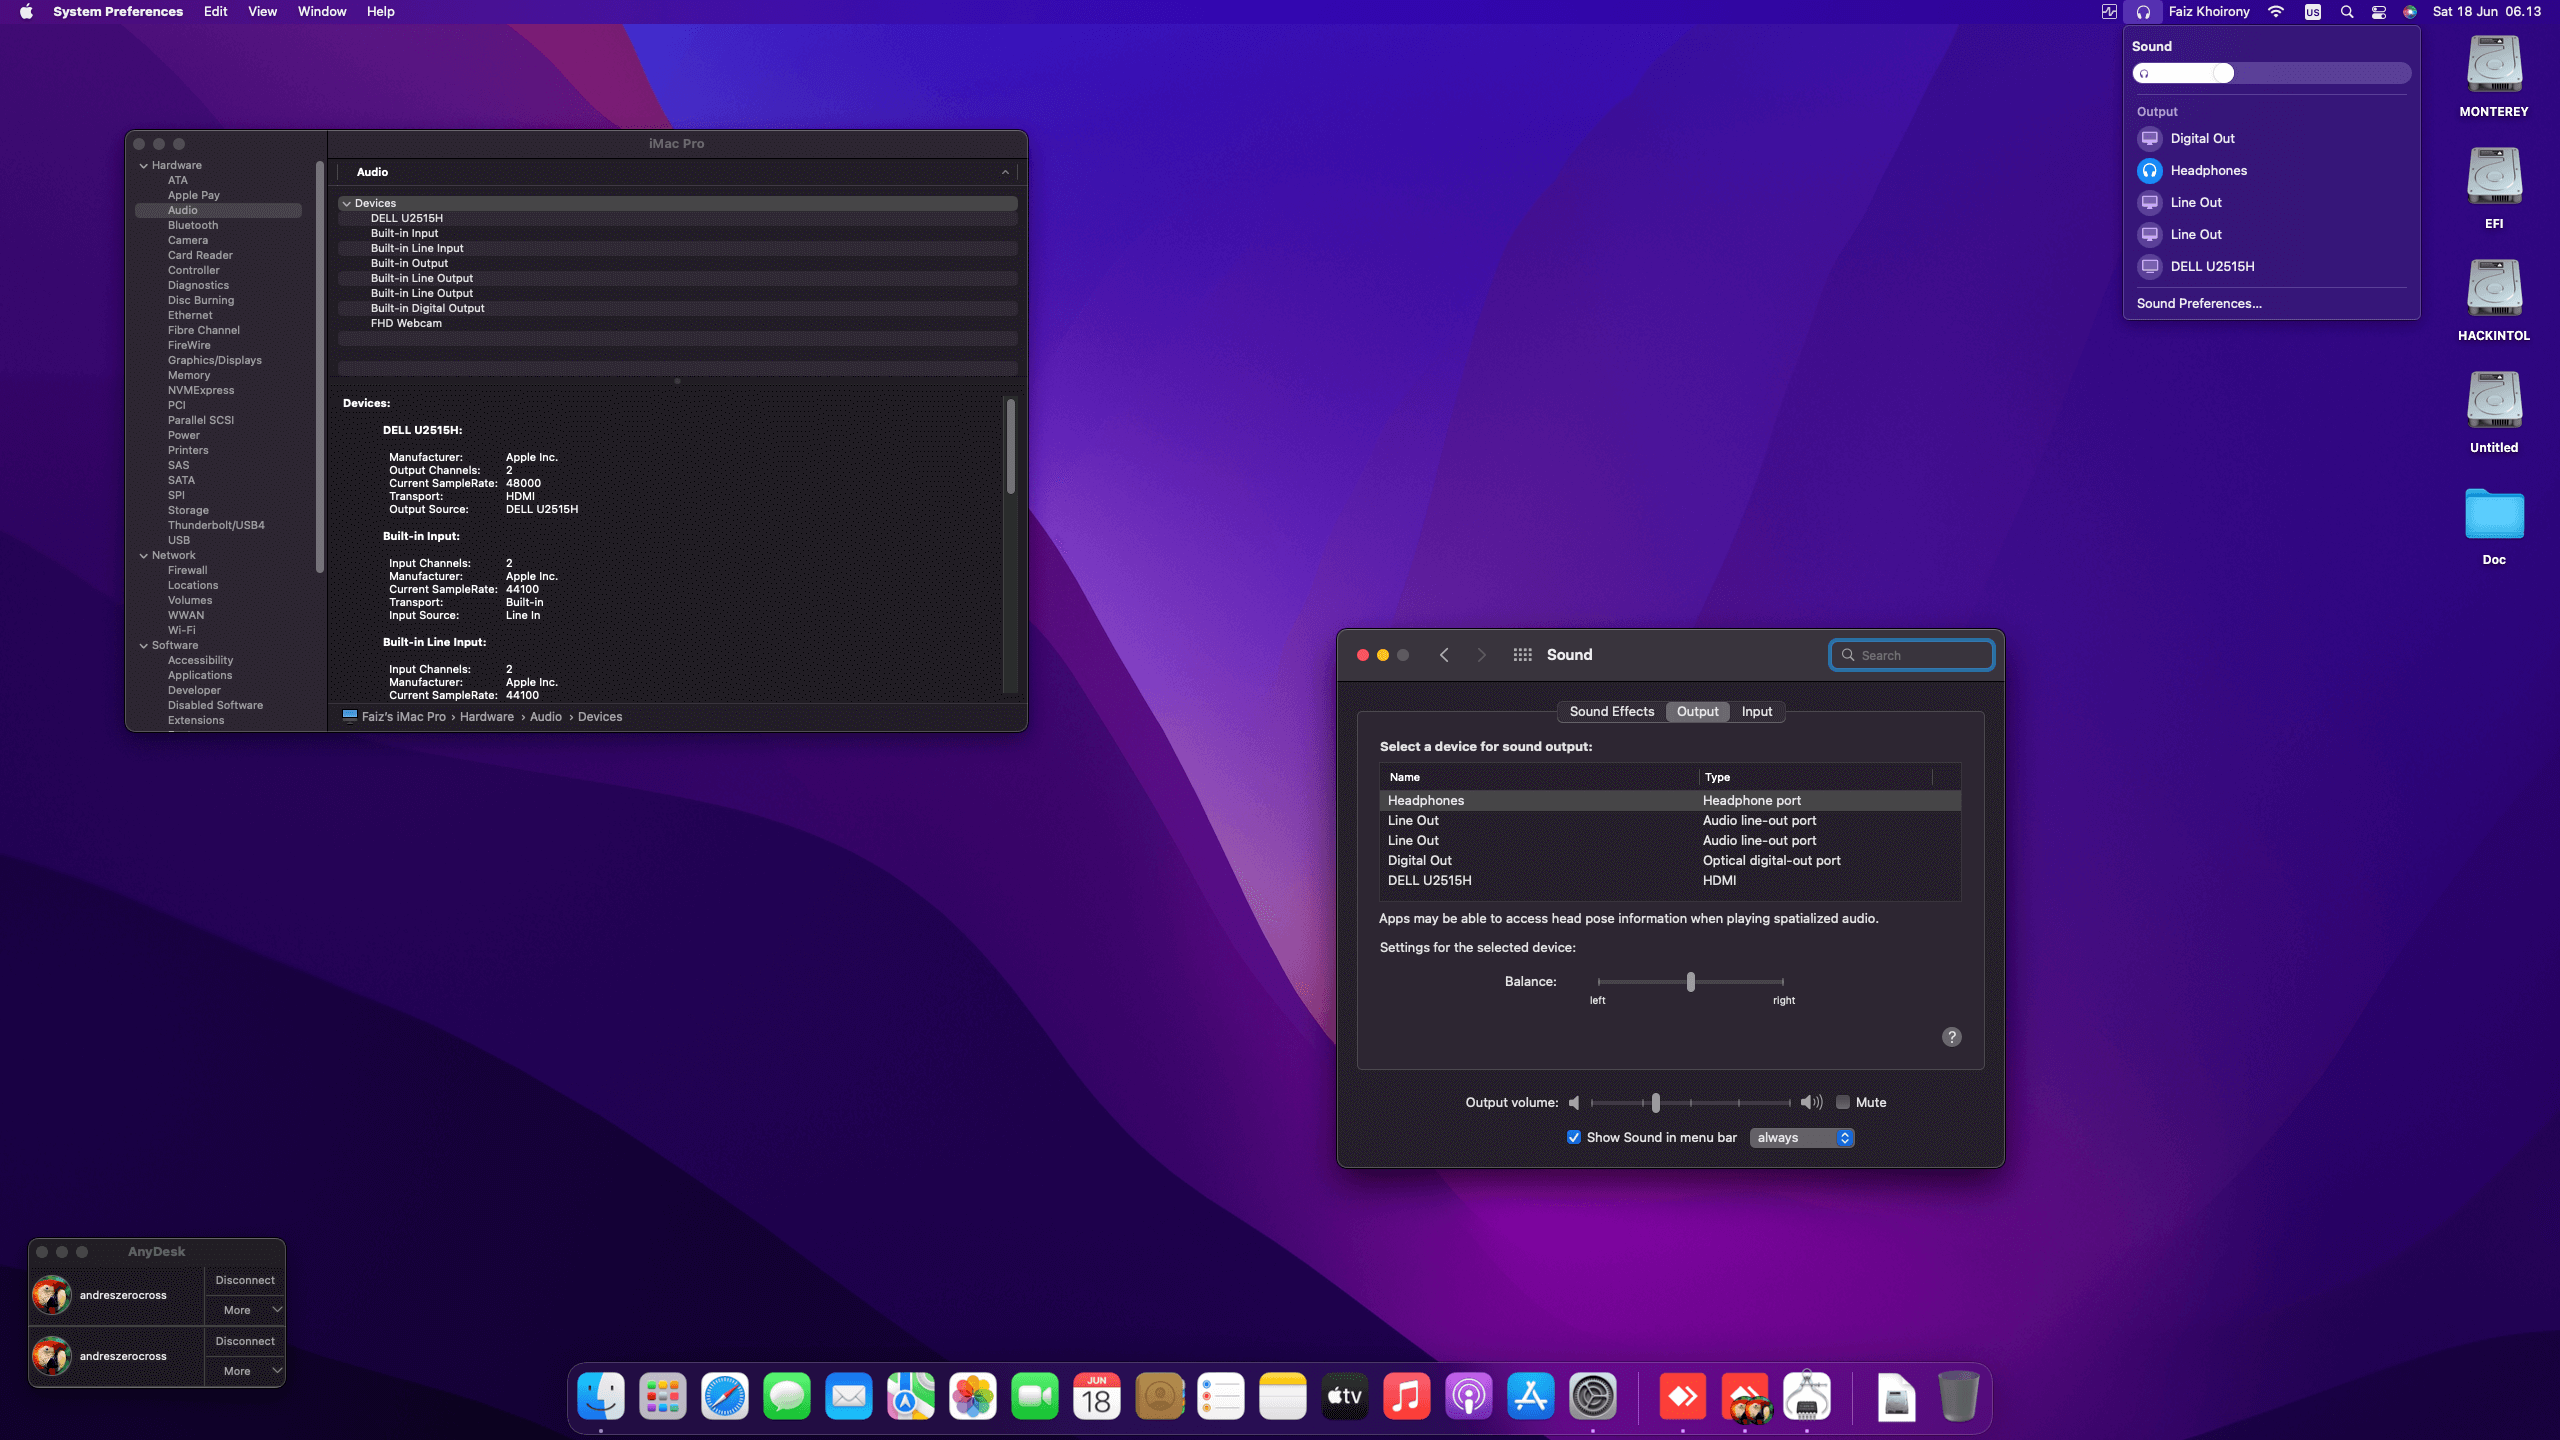Choose Digital Out icon in Sound menu
2560x1440 pixels.
(2149, 138)
